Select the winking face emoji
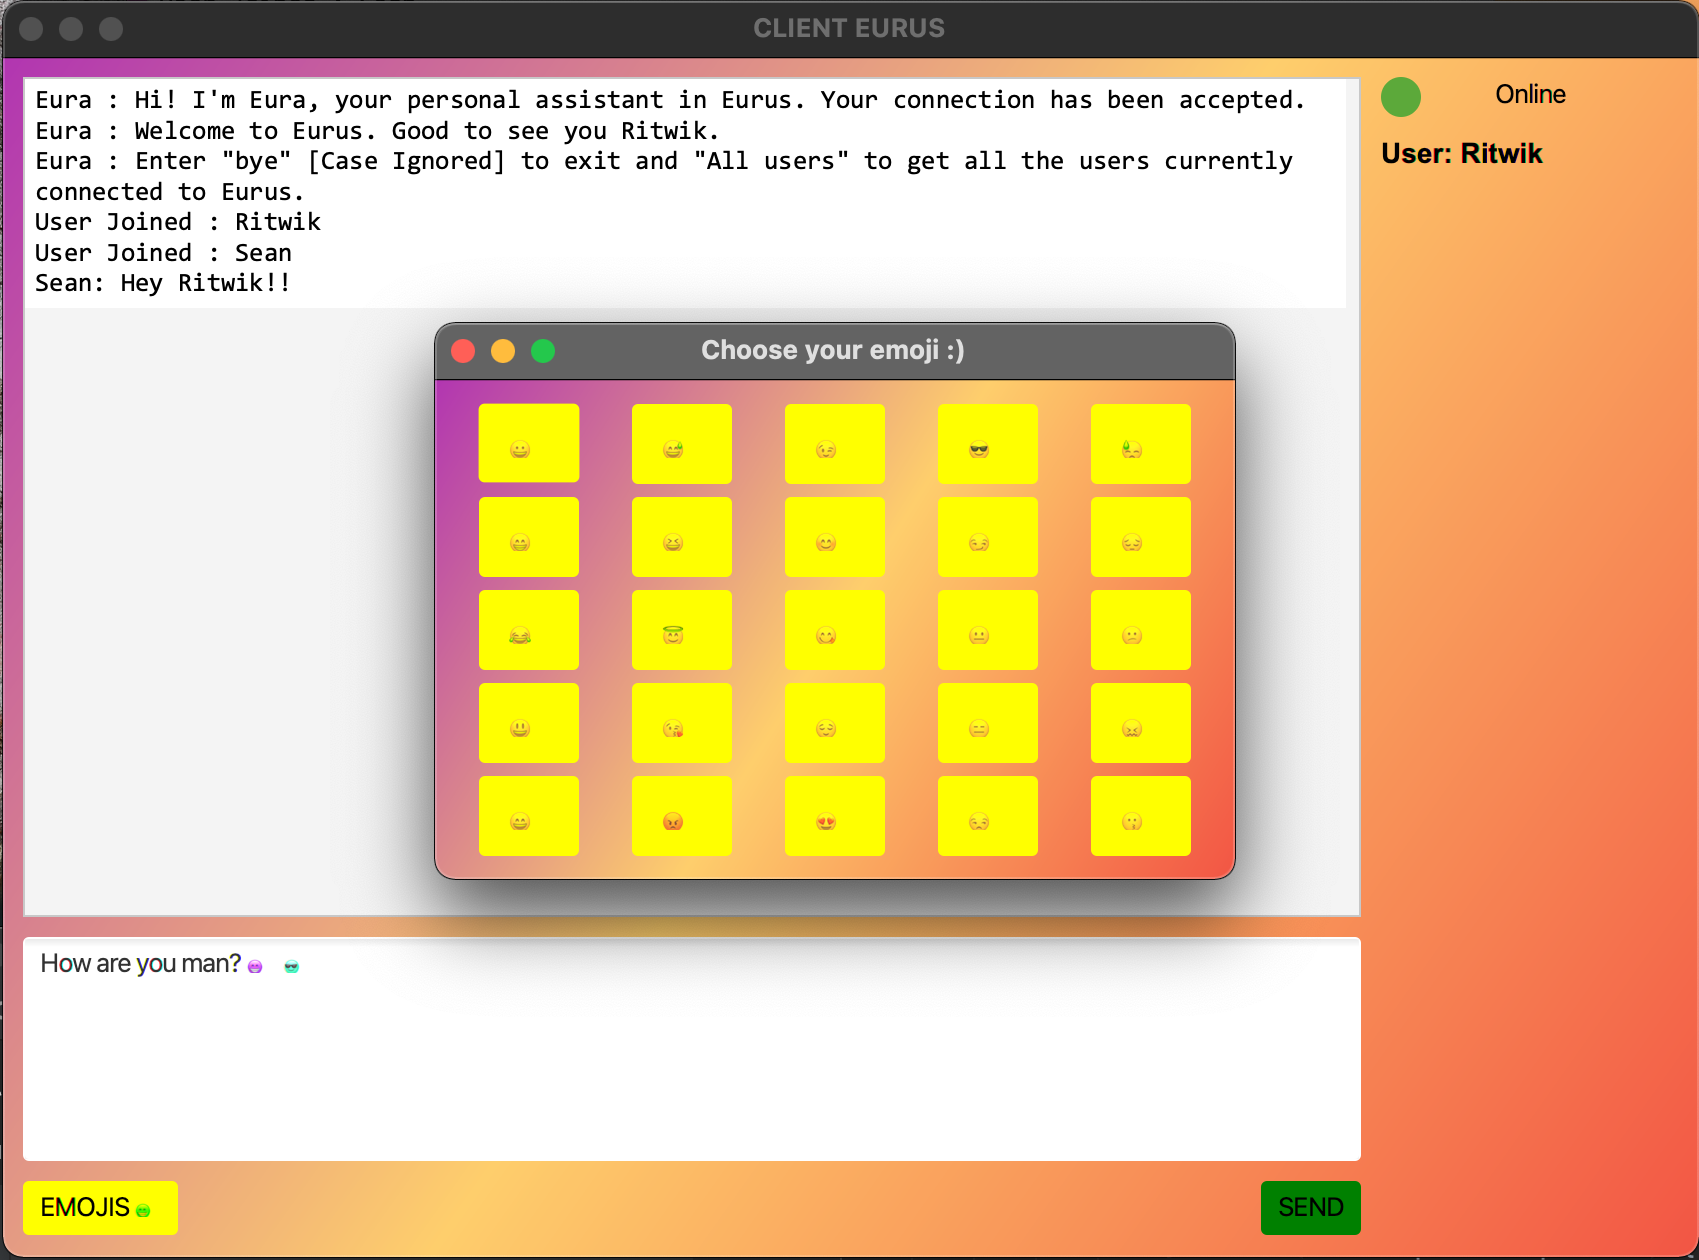 (835, 444)
